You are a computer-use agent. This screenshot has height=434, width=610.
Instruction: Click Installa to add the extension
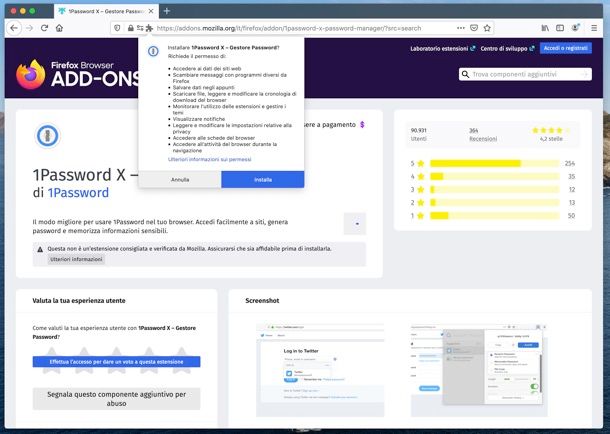(263, 180)
